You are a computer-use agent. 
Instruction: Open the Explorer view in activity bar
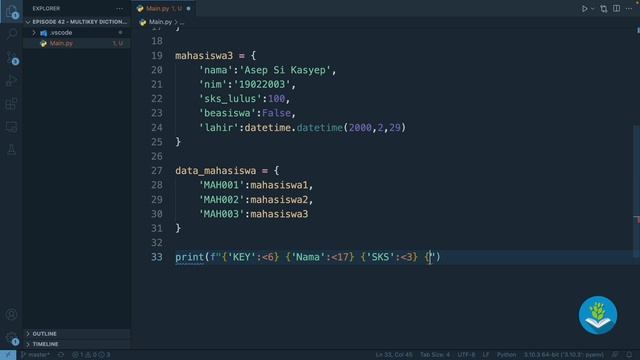(11, 11)
